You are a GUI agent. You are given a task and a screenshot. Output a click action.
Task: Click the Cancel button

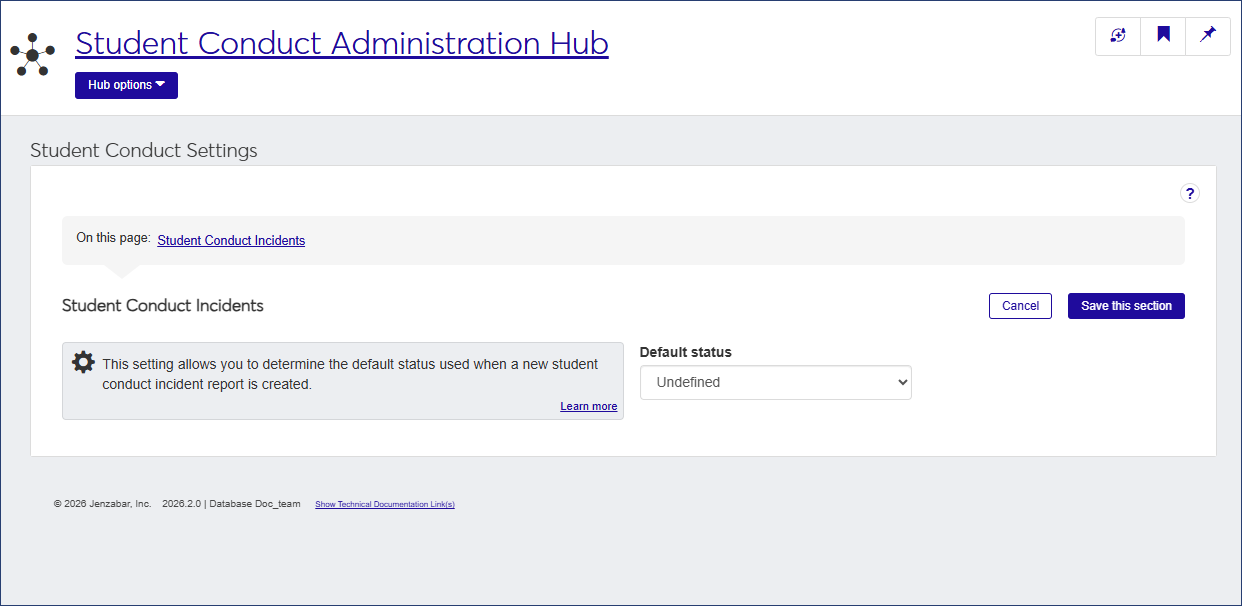[x=1020, y=306]
